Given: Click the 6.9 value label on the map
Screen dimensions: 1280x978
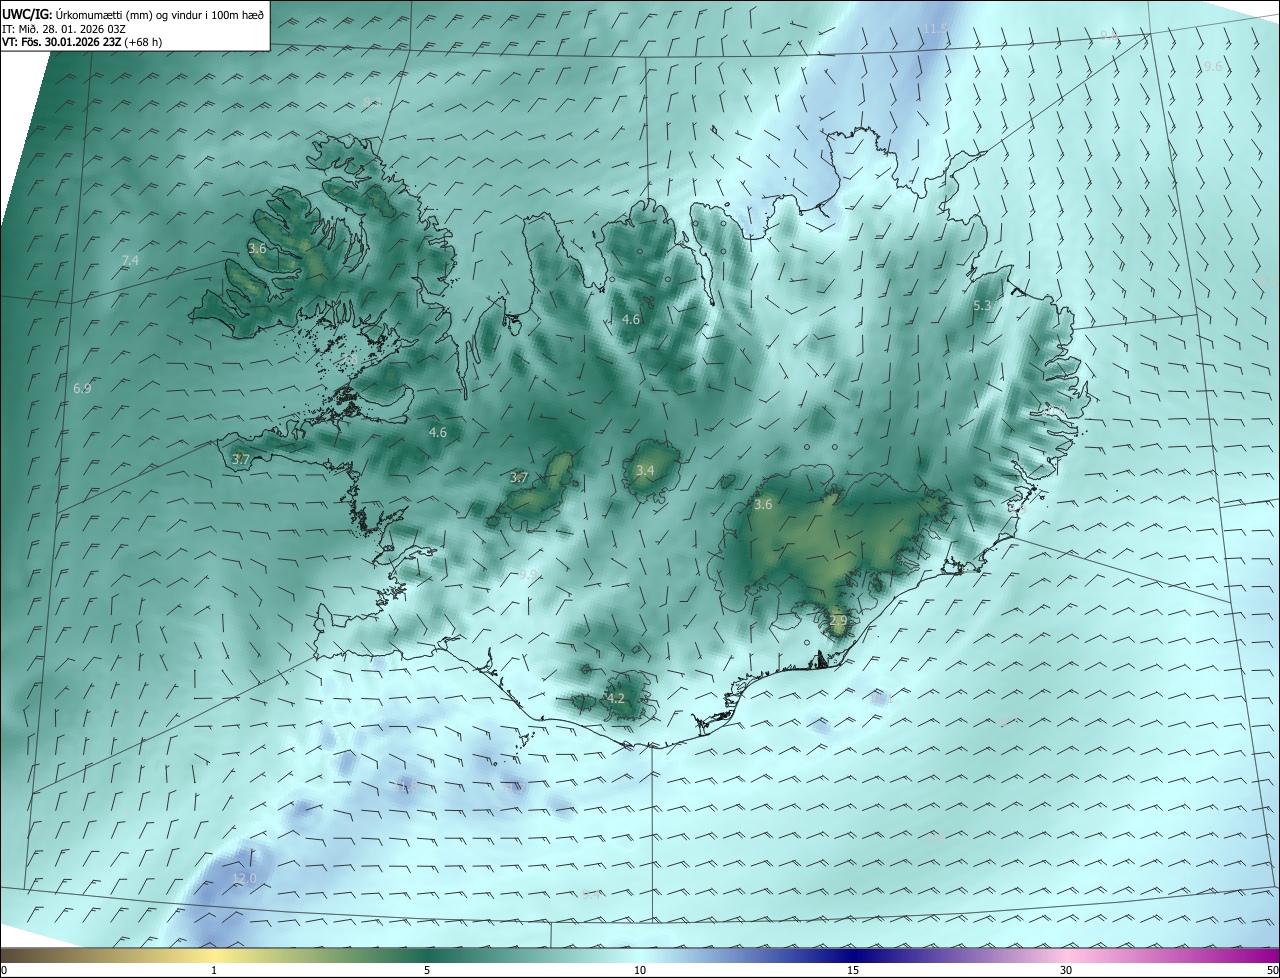Looking at the screenshot, I should pos(83,388).
